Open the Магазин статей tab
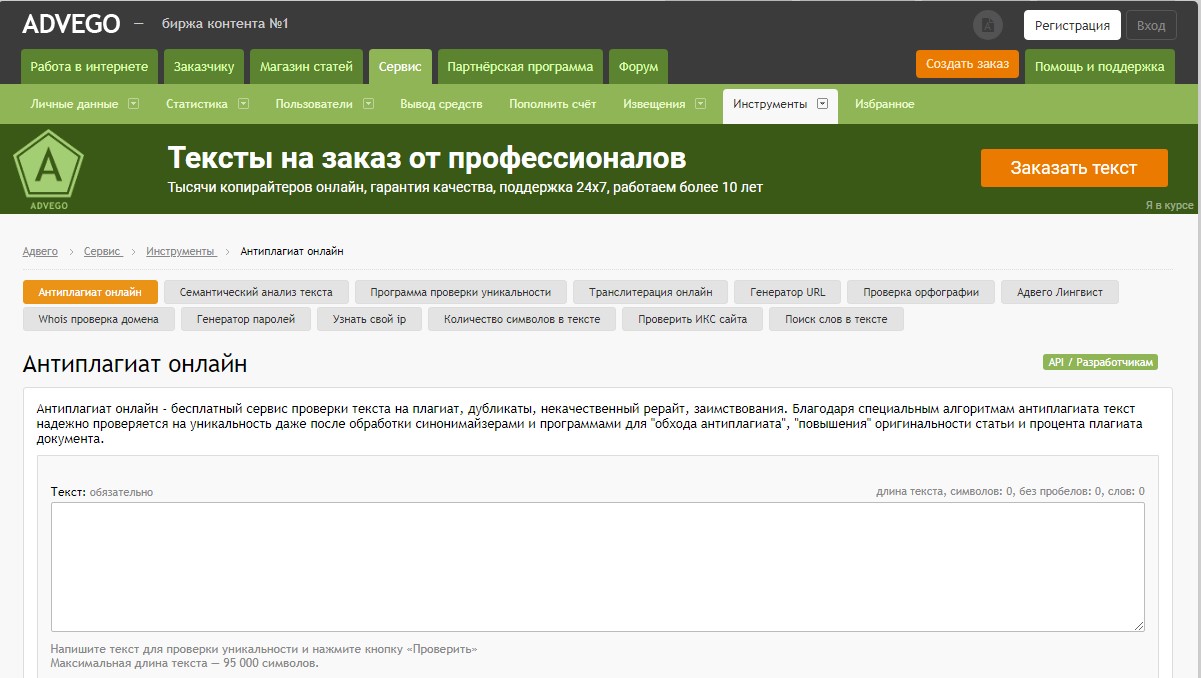The width and height of the screenshot is (1201, 678). tap(306, 67)
